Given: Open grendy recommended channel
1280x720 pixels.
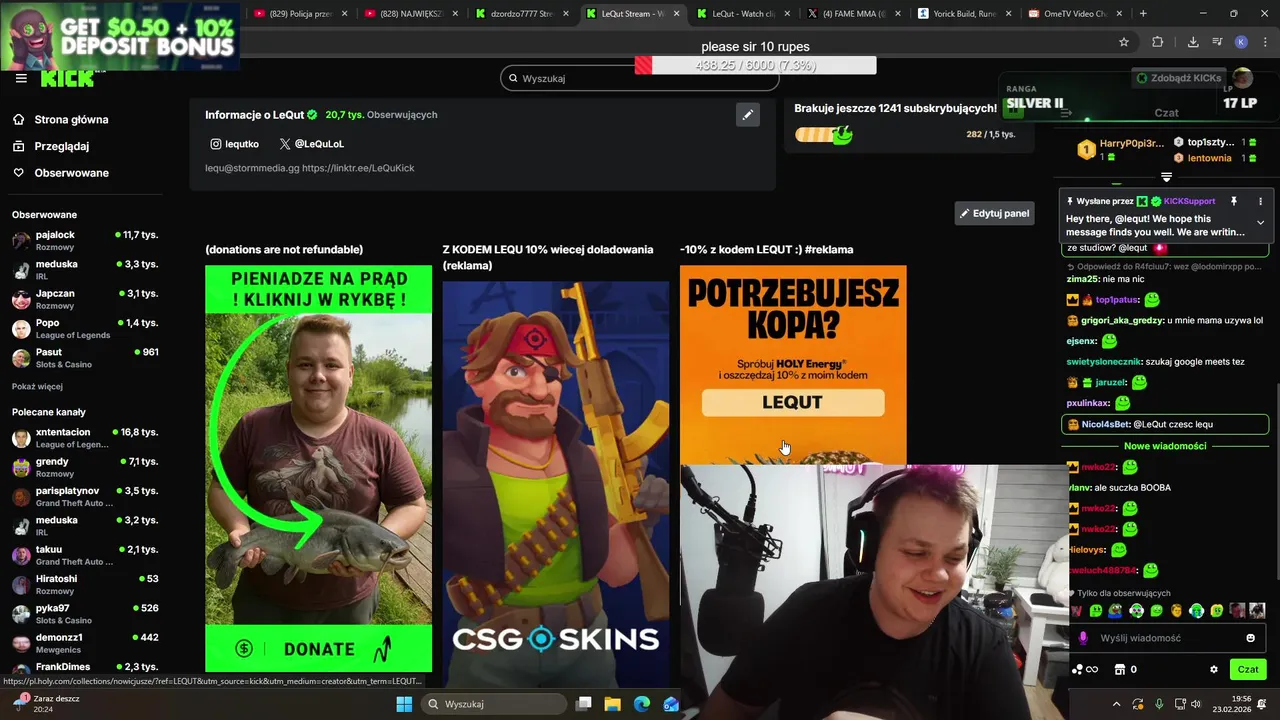Looking at the screenshot, I should [85, 467].
